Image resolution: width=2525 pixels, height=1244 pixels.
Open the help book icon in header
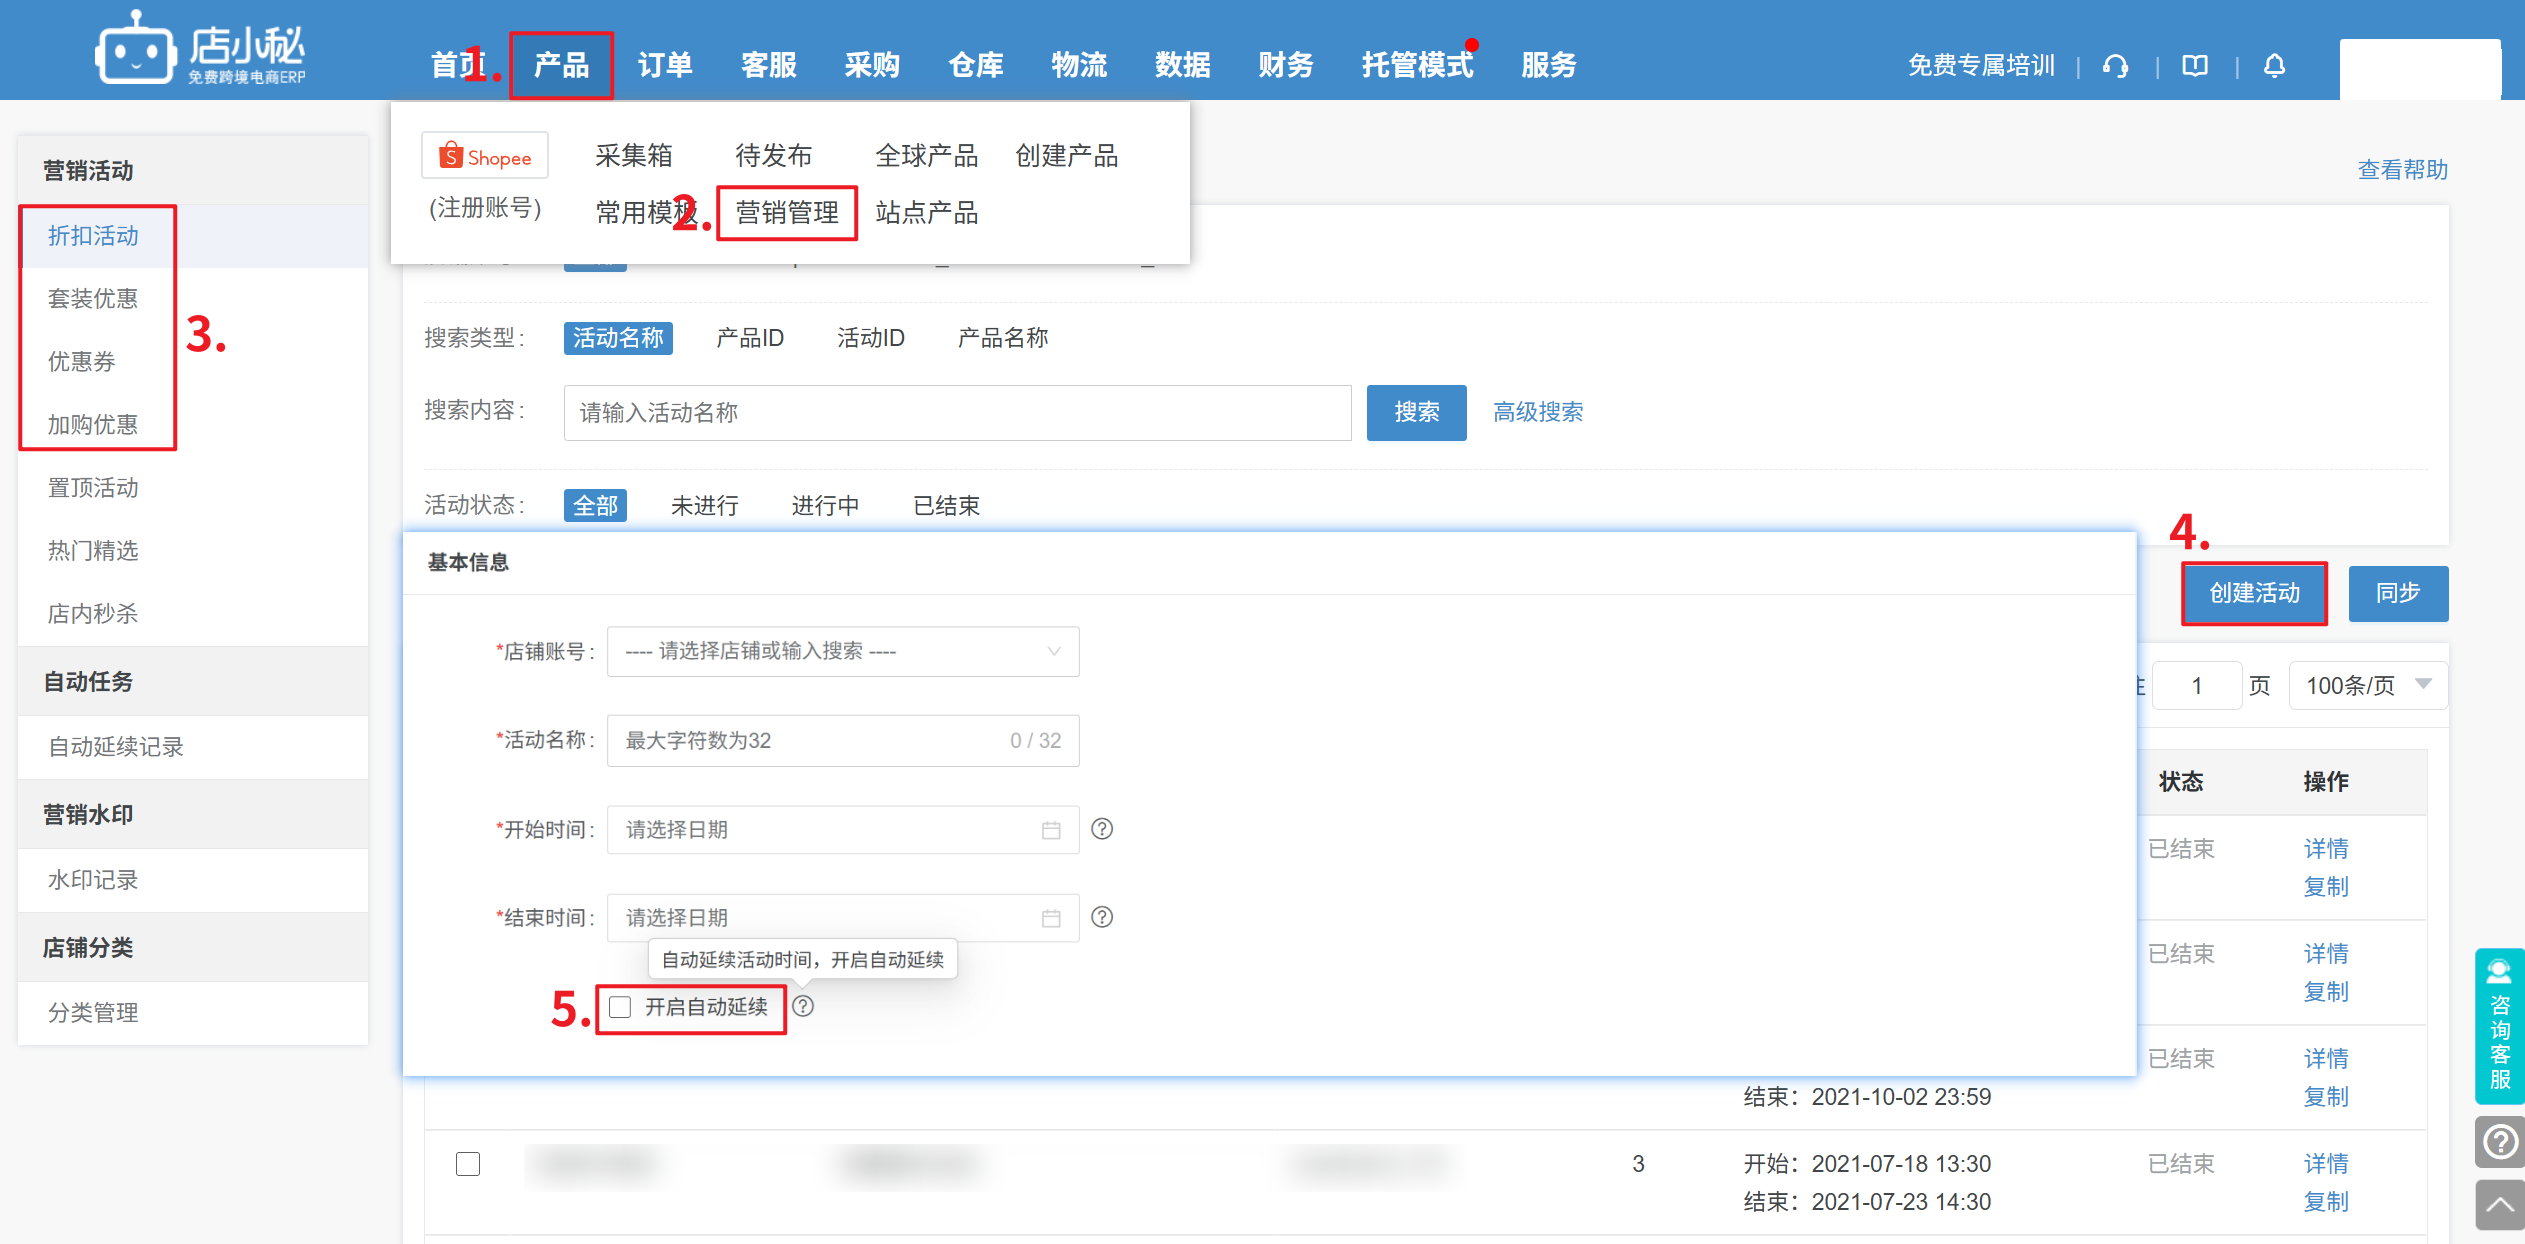point(2195,66)
